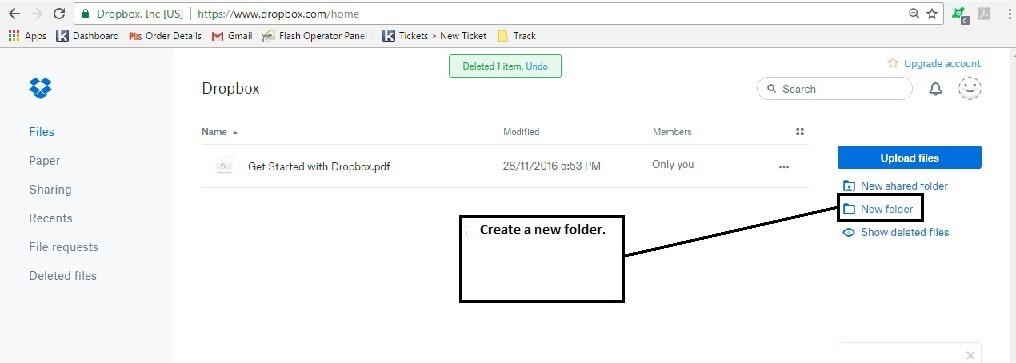Screen dimensions: 1016x363
Task: Go back with the browser back arrow
Action: click(x=14, y=14)
